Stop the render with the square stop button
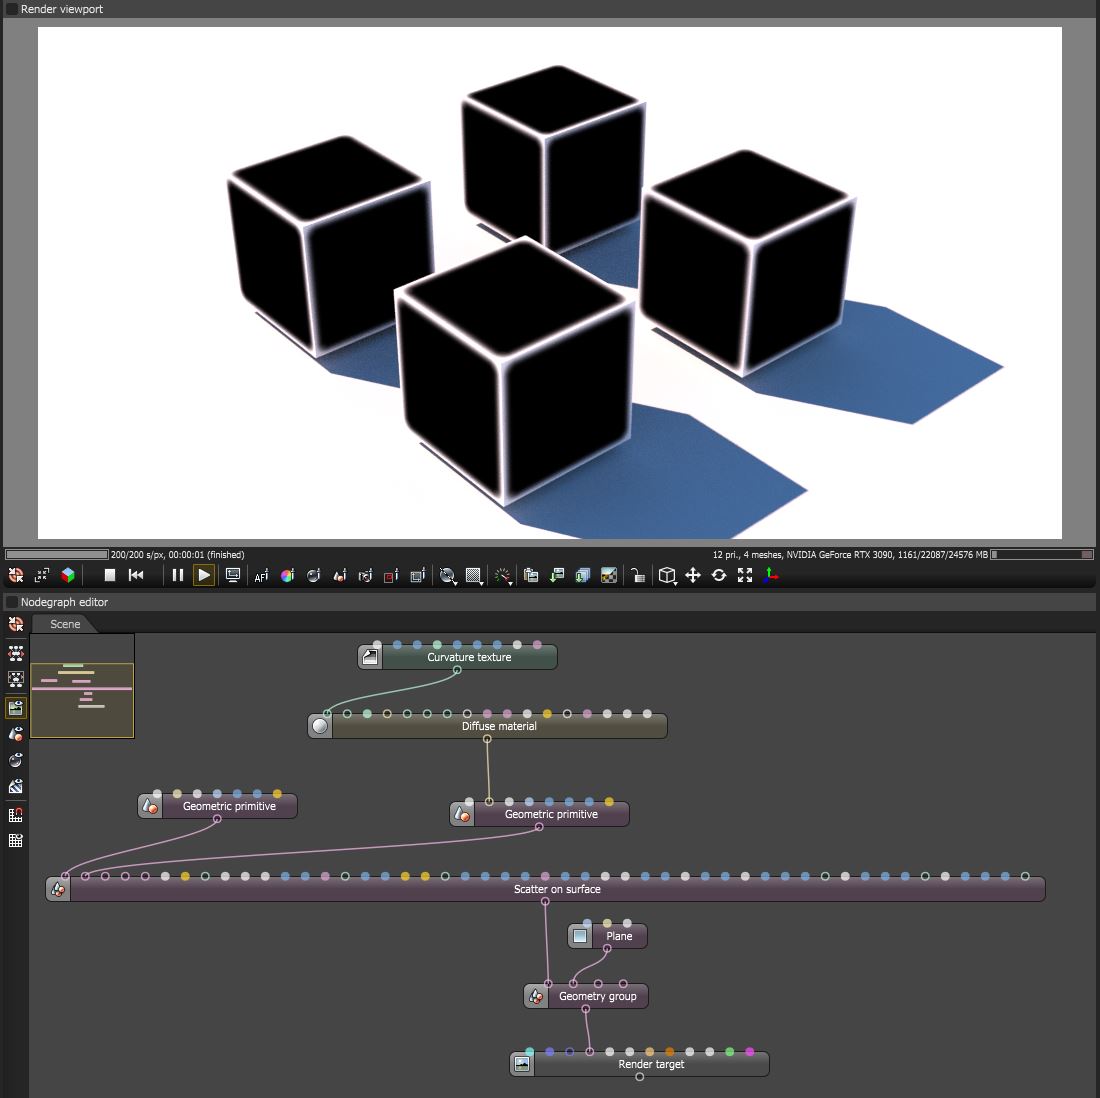 coord(109,575)
